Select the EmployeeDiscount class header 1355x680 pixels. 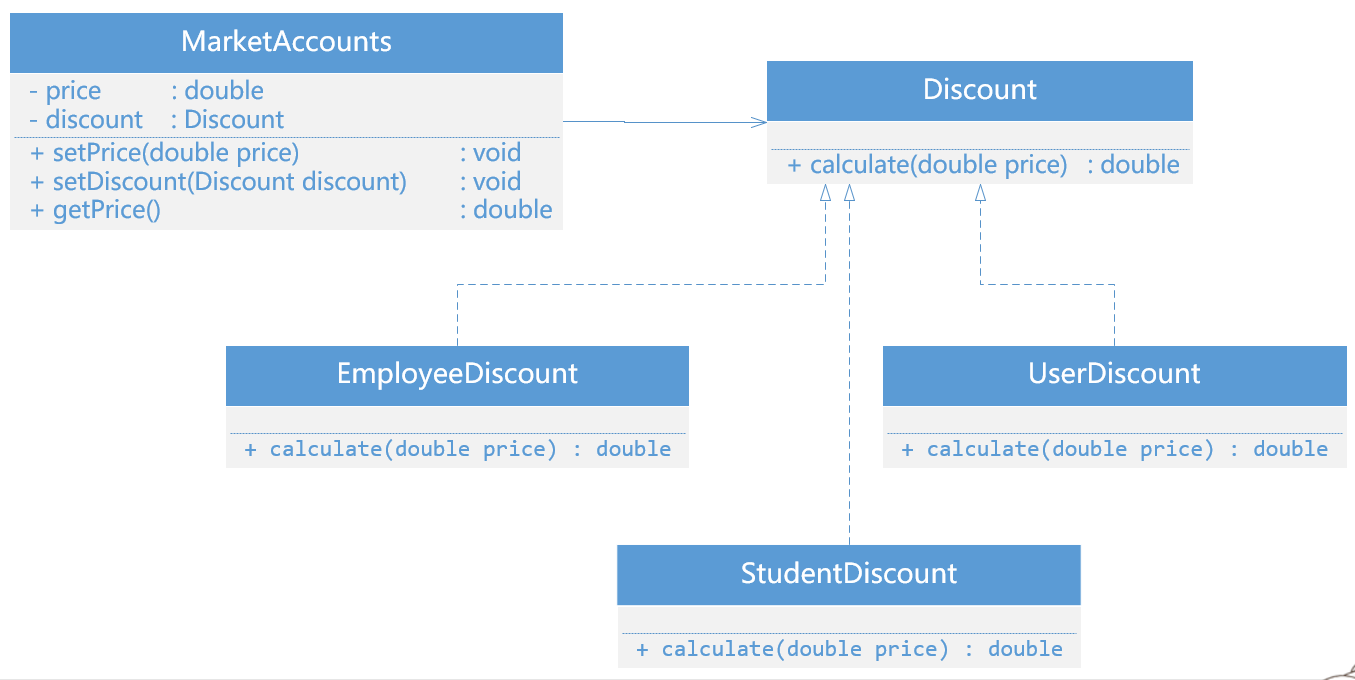457,374
